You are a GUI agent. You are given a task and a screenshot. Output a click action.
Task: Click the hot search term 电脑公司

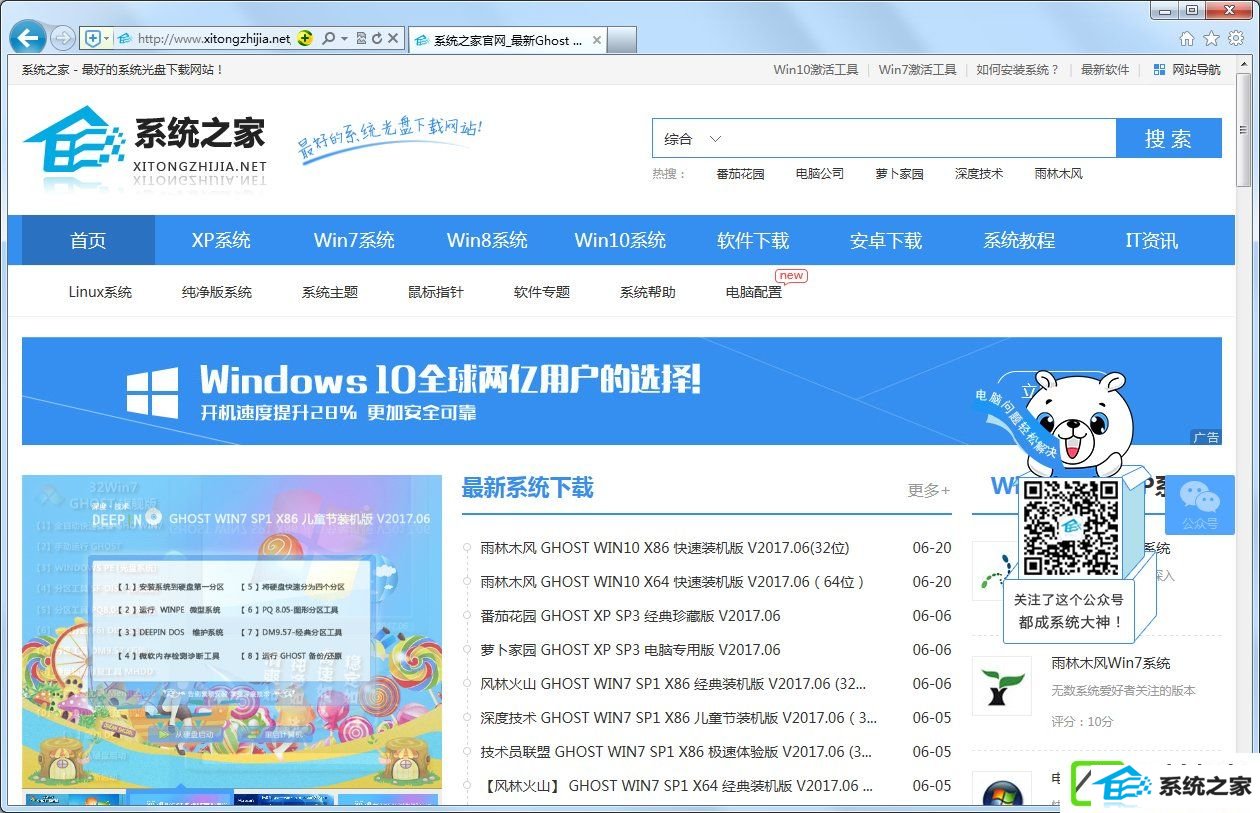coord(820,174)
